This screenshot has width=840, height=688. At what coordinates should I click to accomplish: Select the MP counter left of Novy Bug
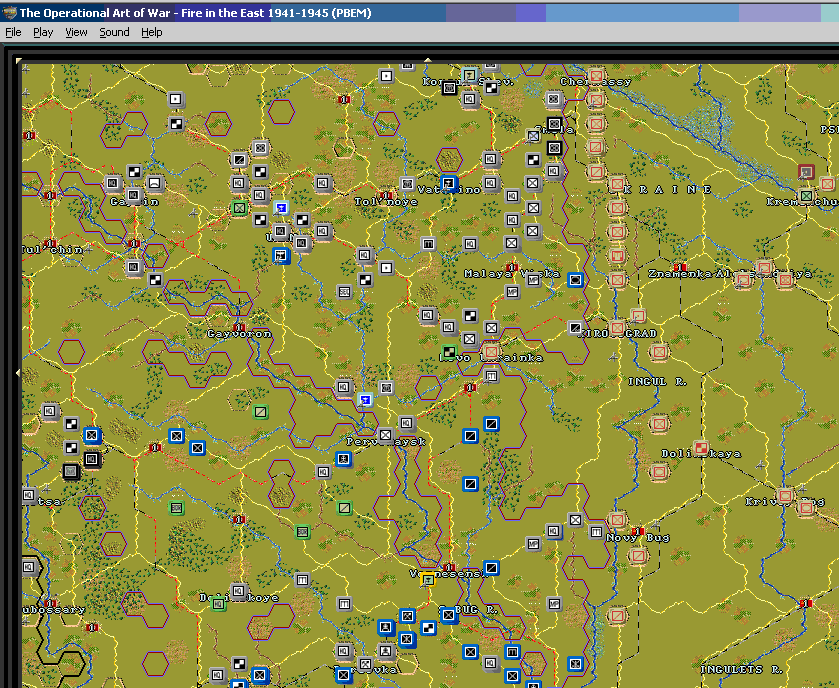[533, 544]
